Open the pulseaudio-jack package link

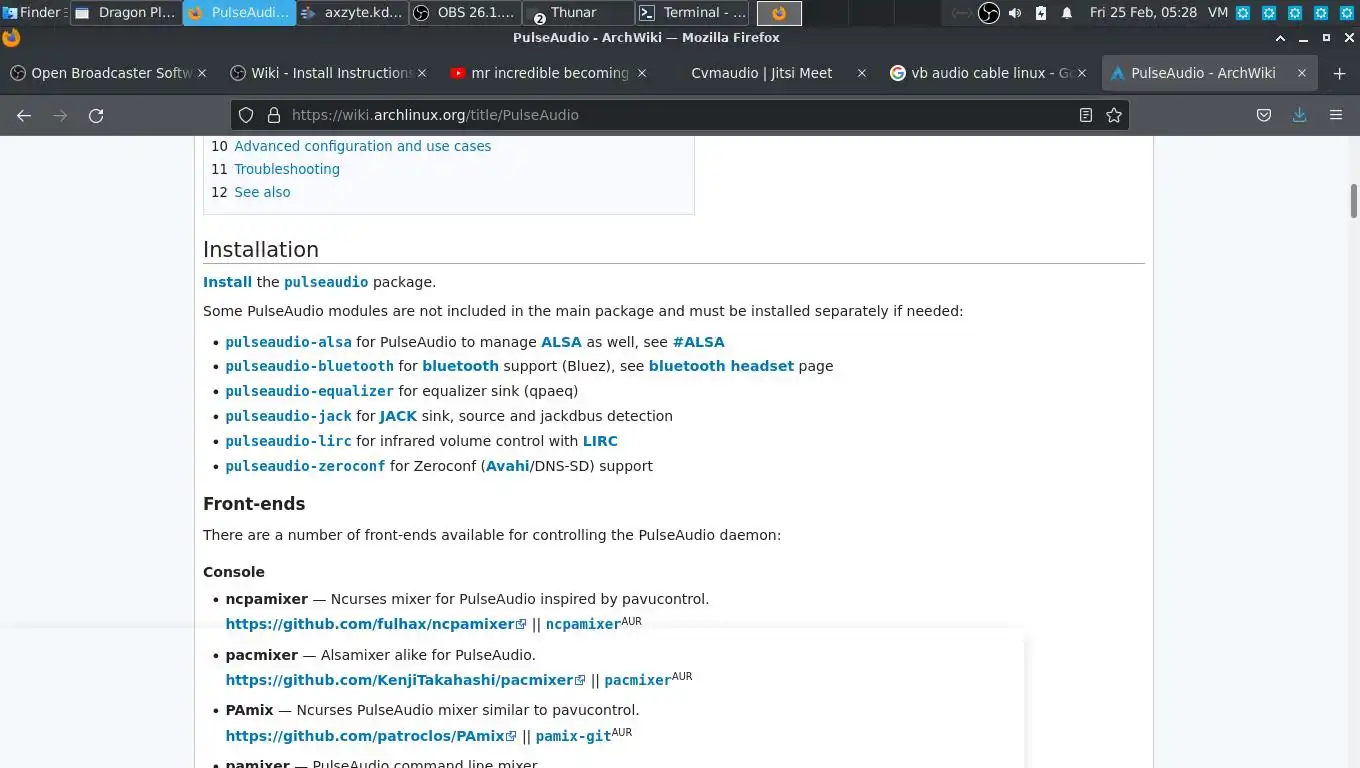(288, 417)
